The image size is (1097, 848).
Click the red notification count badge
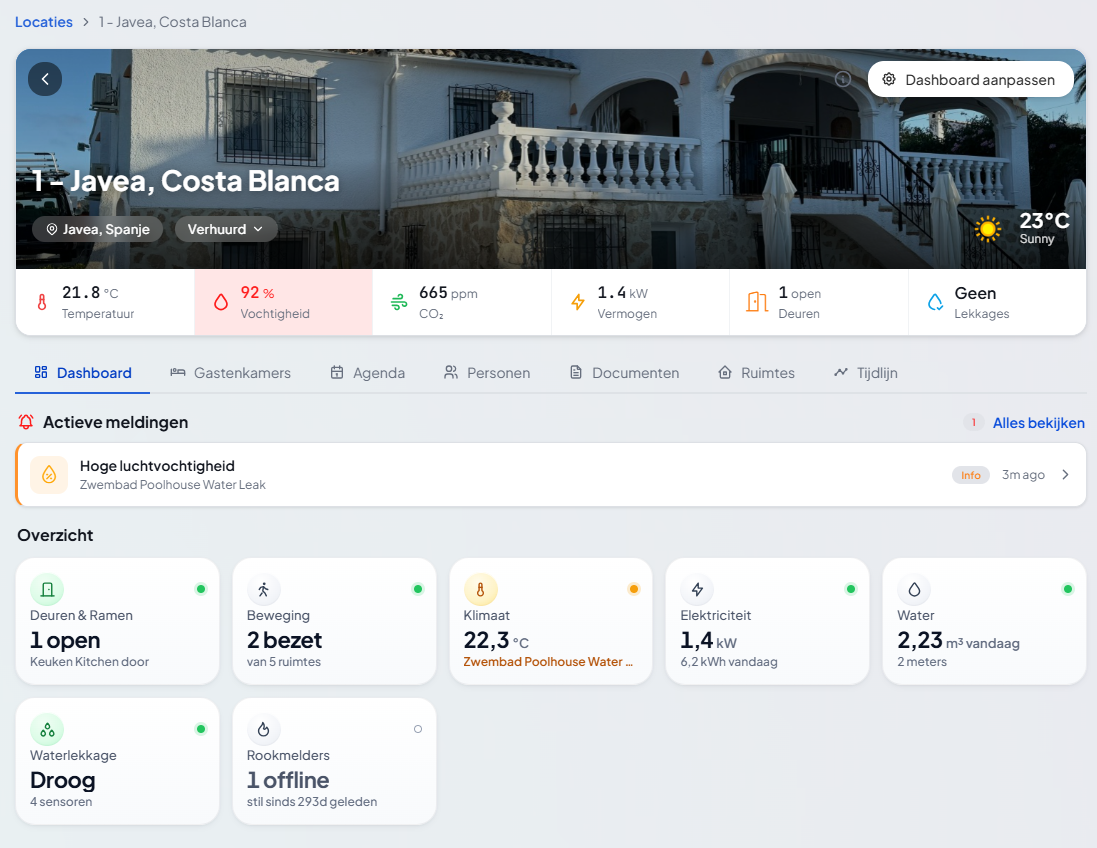[973, 423]
